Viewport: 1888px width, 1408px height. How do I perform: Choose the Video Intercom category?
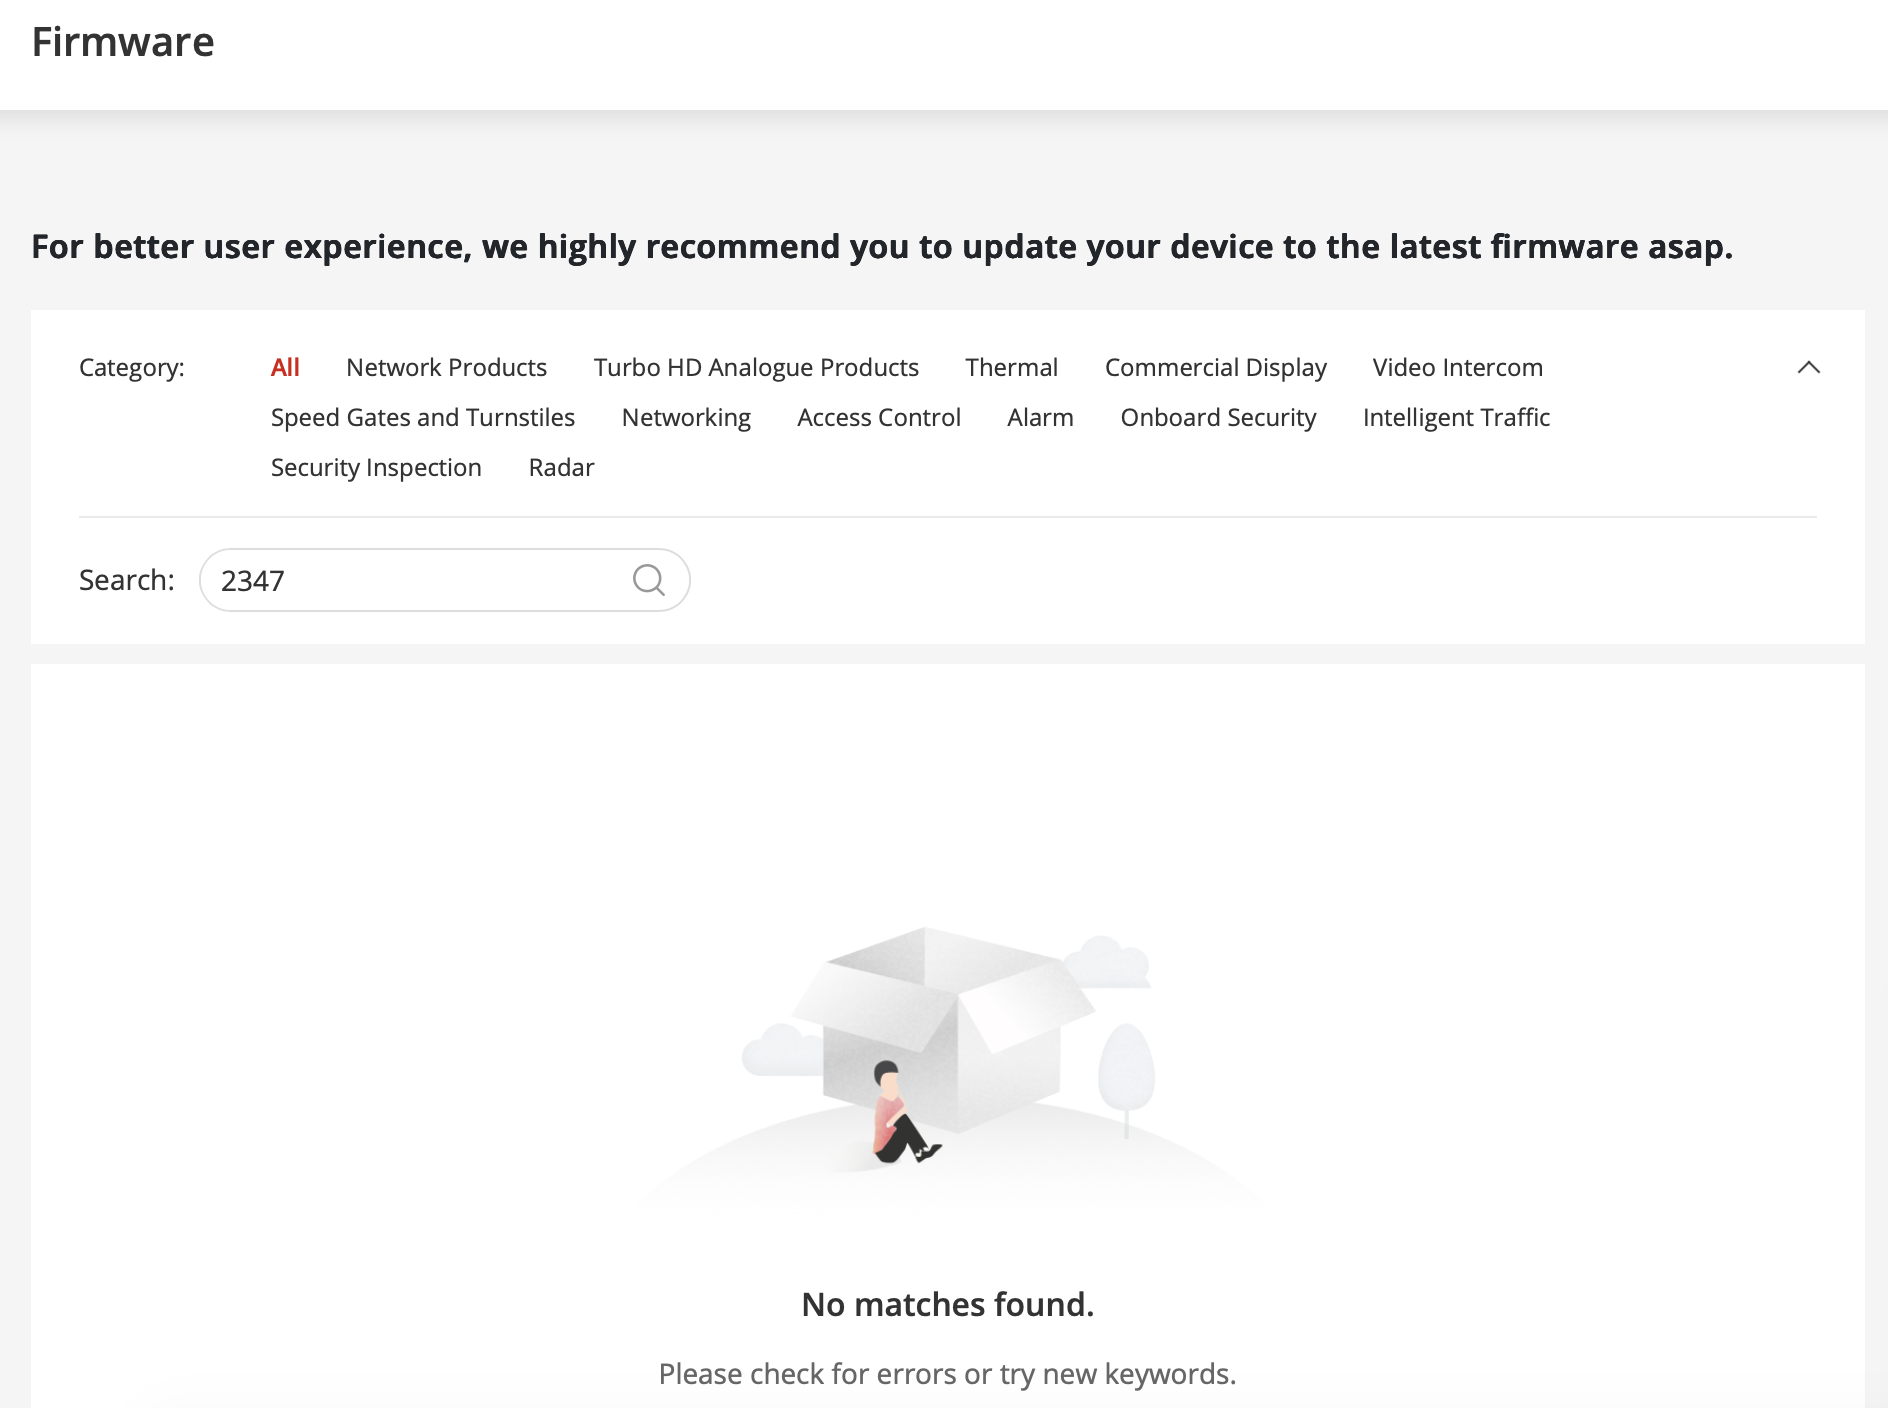pos(1458,367)
